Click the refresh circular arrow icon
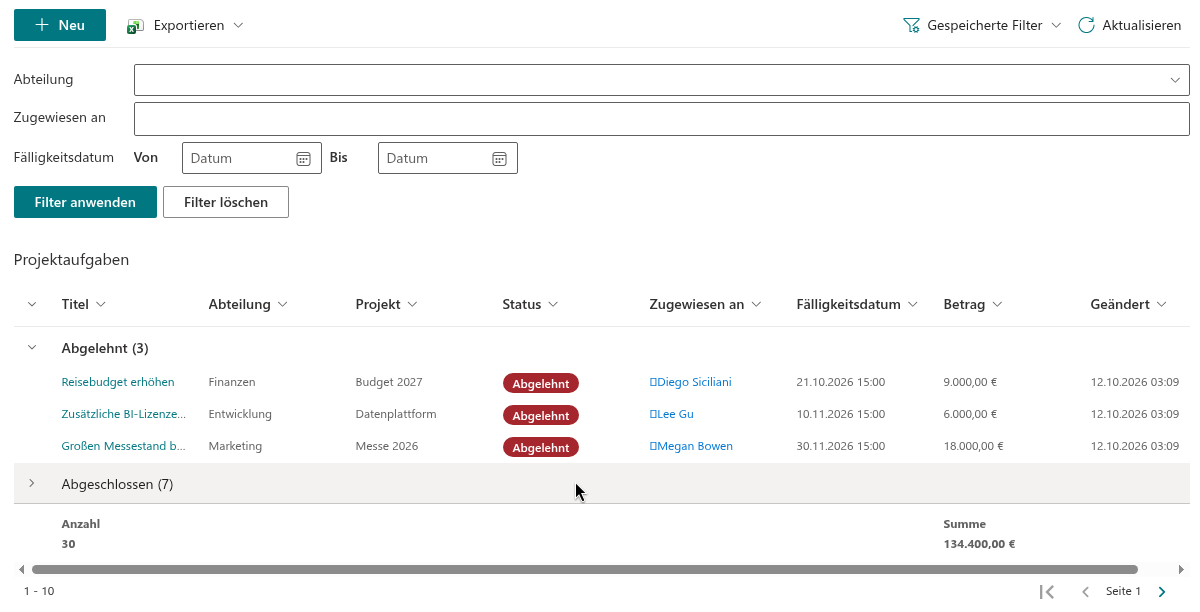The height and width of the screenshot is (612, 1200). click(x=1086, y=25)
